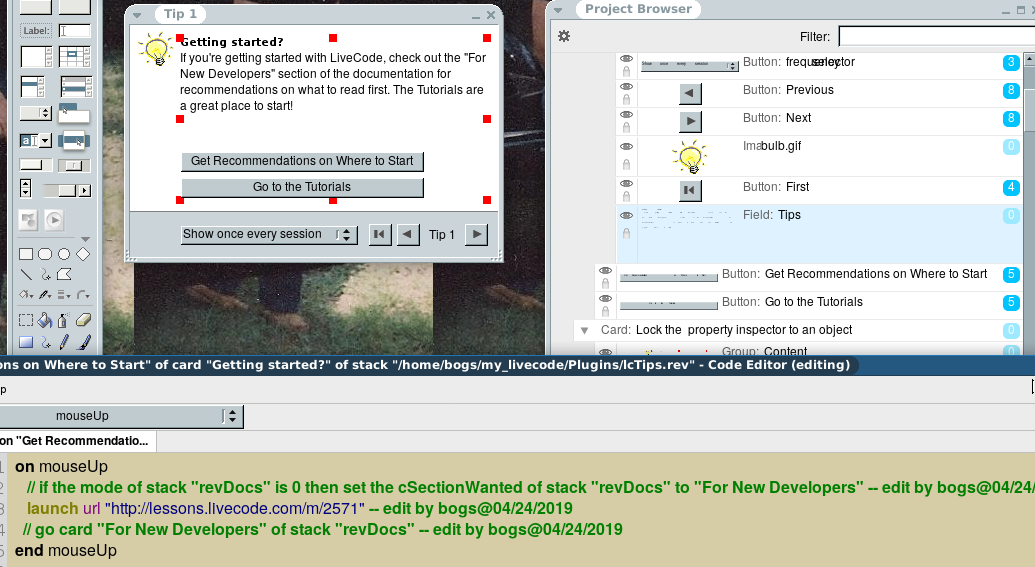Switch to the on "Get Recommendatio..." script tab
The height and width of the screenshot is (567, 1035).
77,441
